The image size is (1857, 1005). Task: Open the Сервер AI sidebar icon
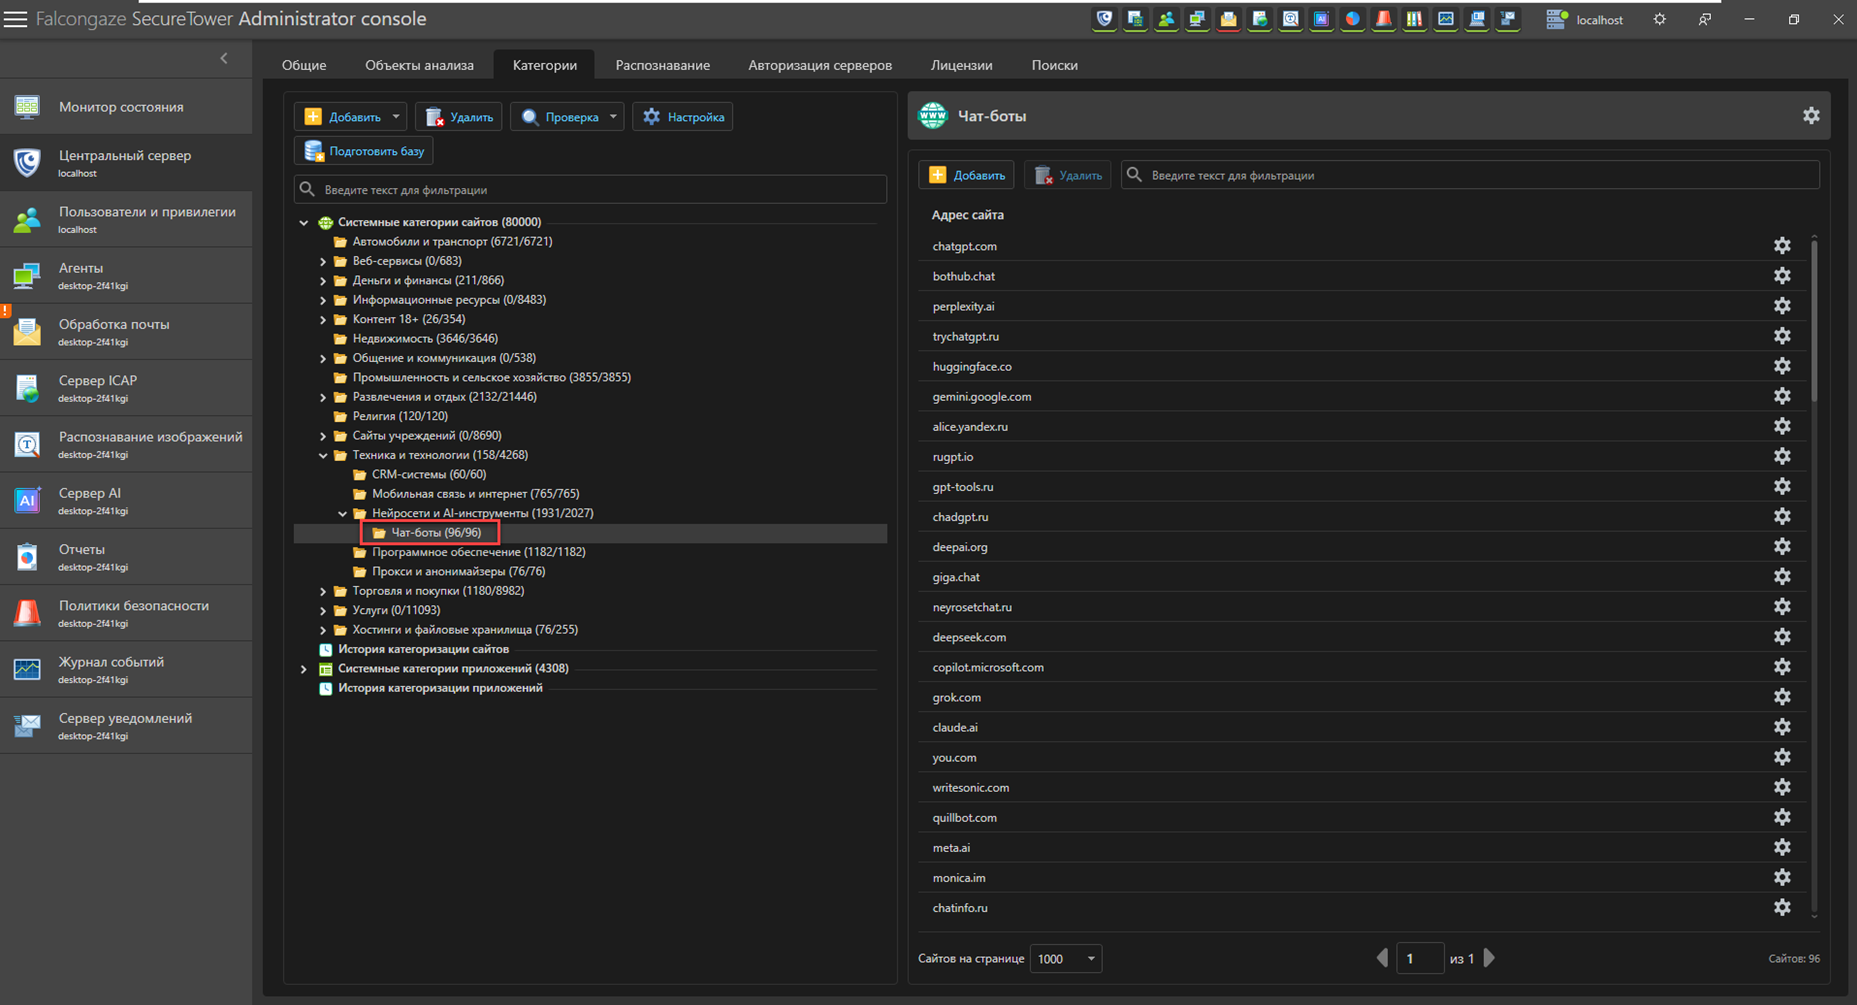(x=27, y=500)
